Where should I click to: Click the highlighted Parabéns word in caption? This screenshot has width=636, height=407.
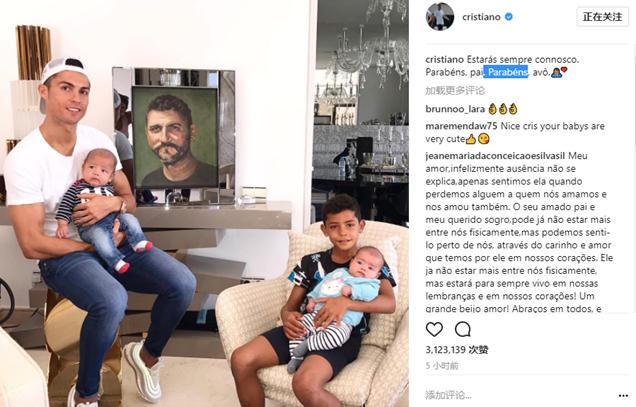coord(507,72)
